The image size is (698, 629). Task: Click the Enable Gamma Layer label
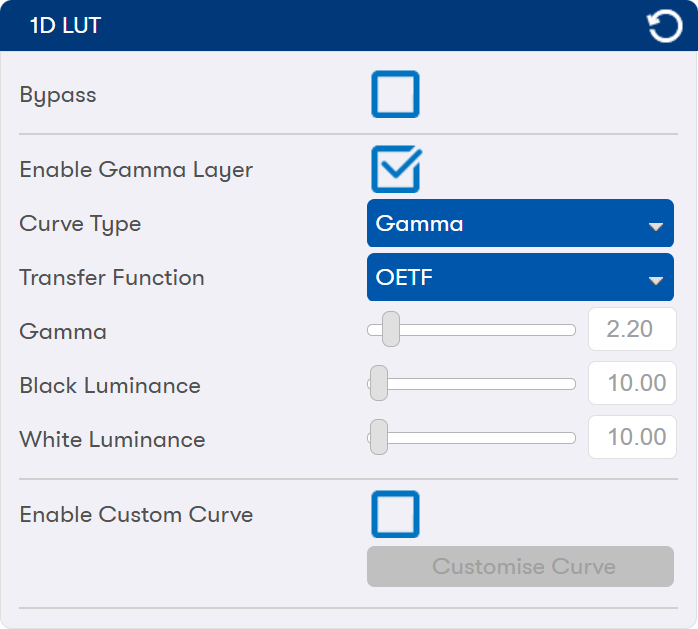(x=136, y=169)
